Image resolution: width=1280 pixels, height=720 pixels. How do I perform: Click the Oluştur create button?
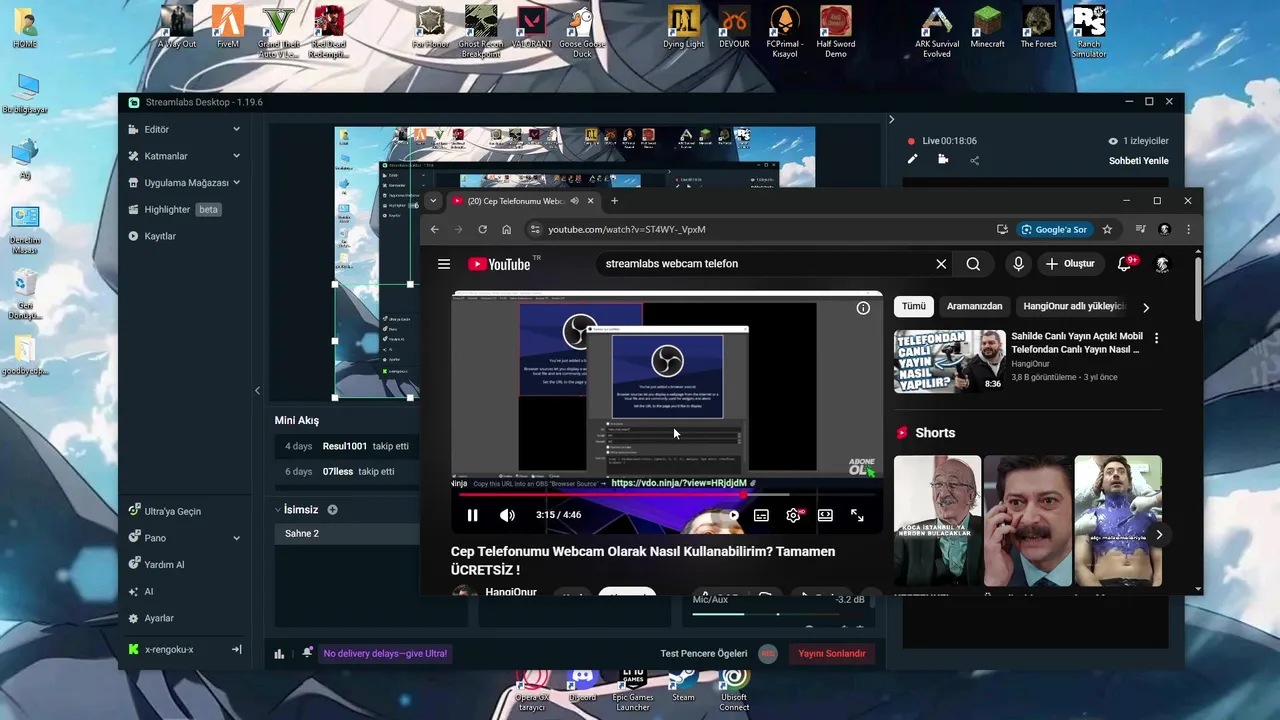[x=1070, y=264]
